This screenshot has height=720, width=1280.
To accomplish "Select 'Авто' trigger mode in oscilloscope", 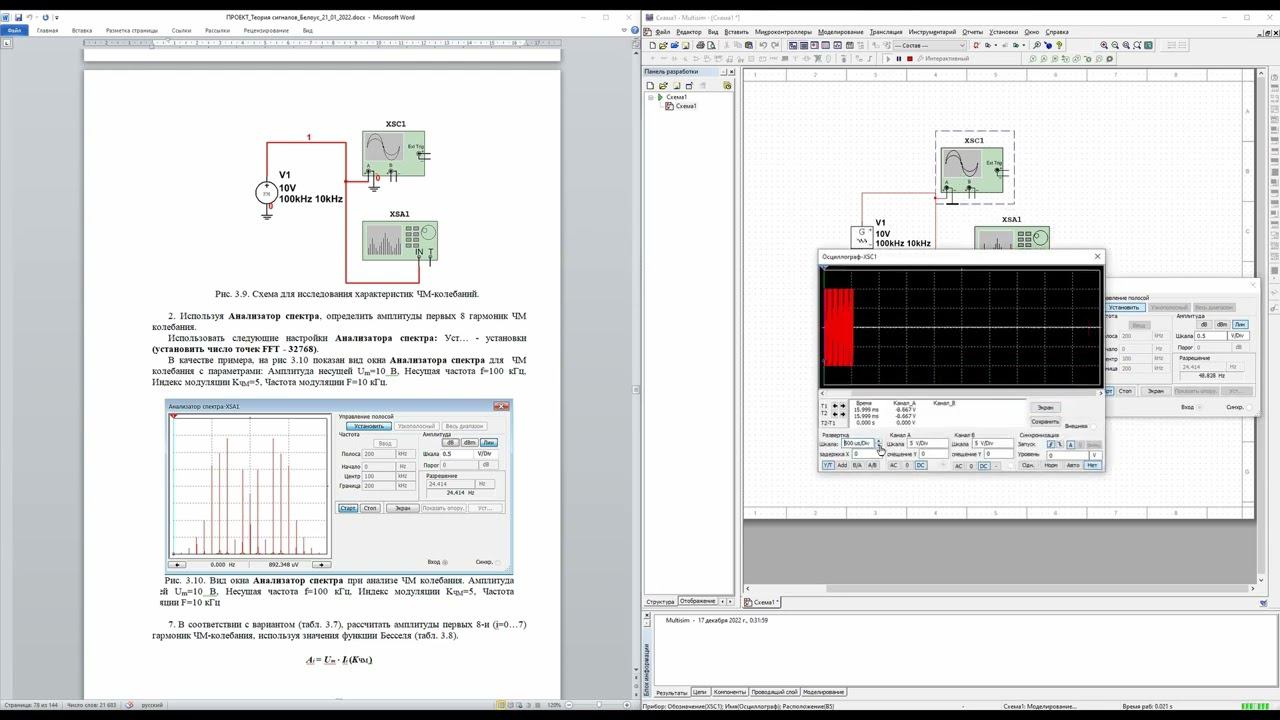I will (1073, 465).
